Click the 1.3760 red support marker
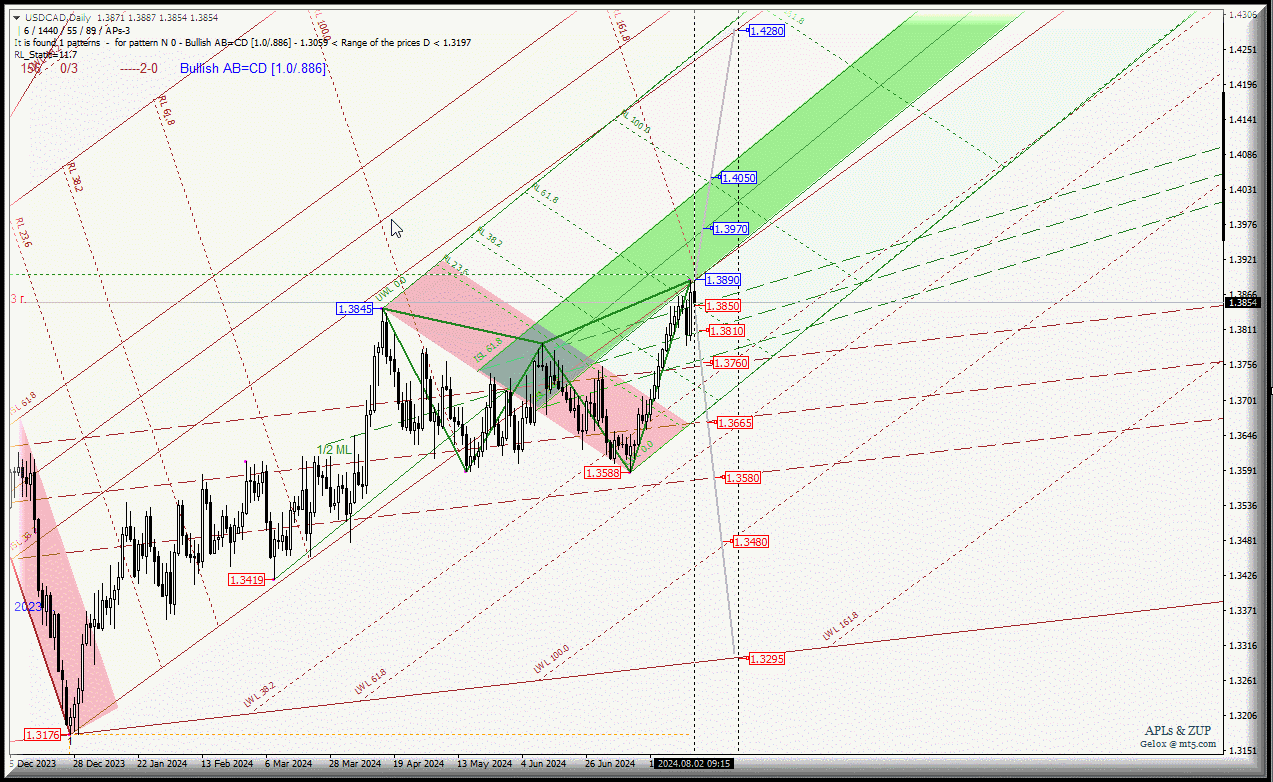This screenshot has width=1273, height=782. pyautogui.click(x=730, y=362)
